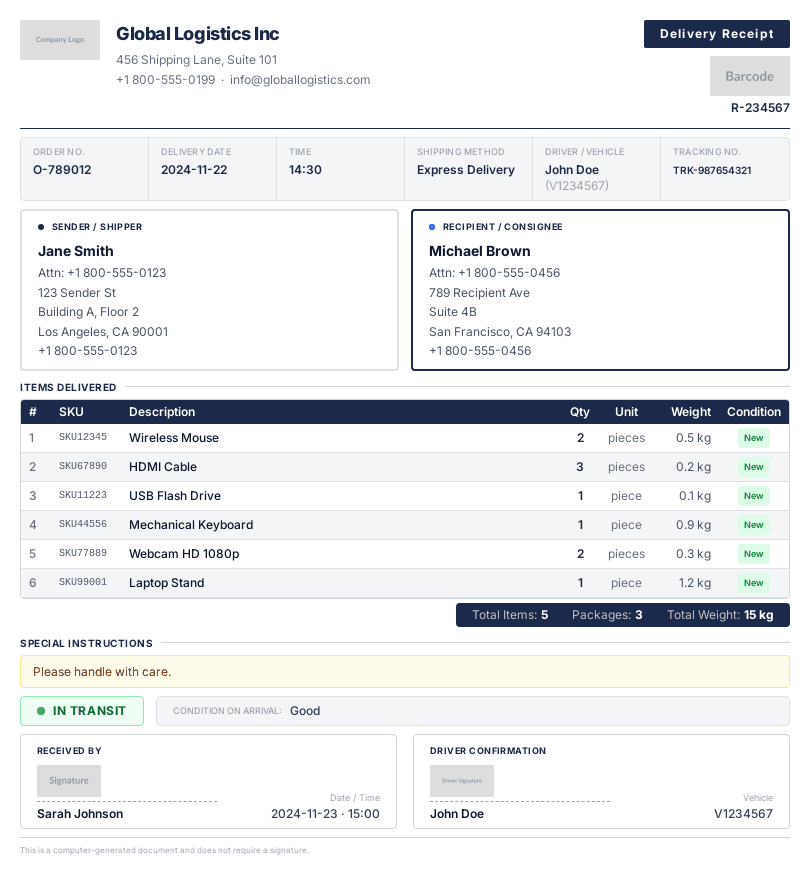Click the Received By signature image

tap(69, 781)
